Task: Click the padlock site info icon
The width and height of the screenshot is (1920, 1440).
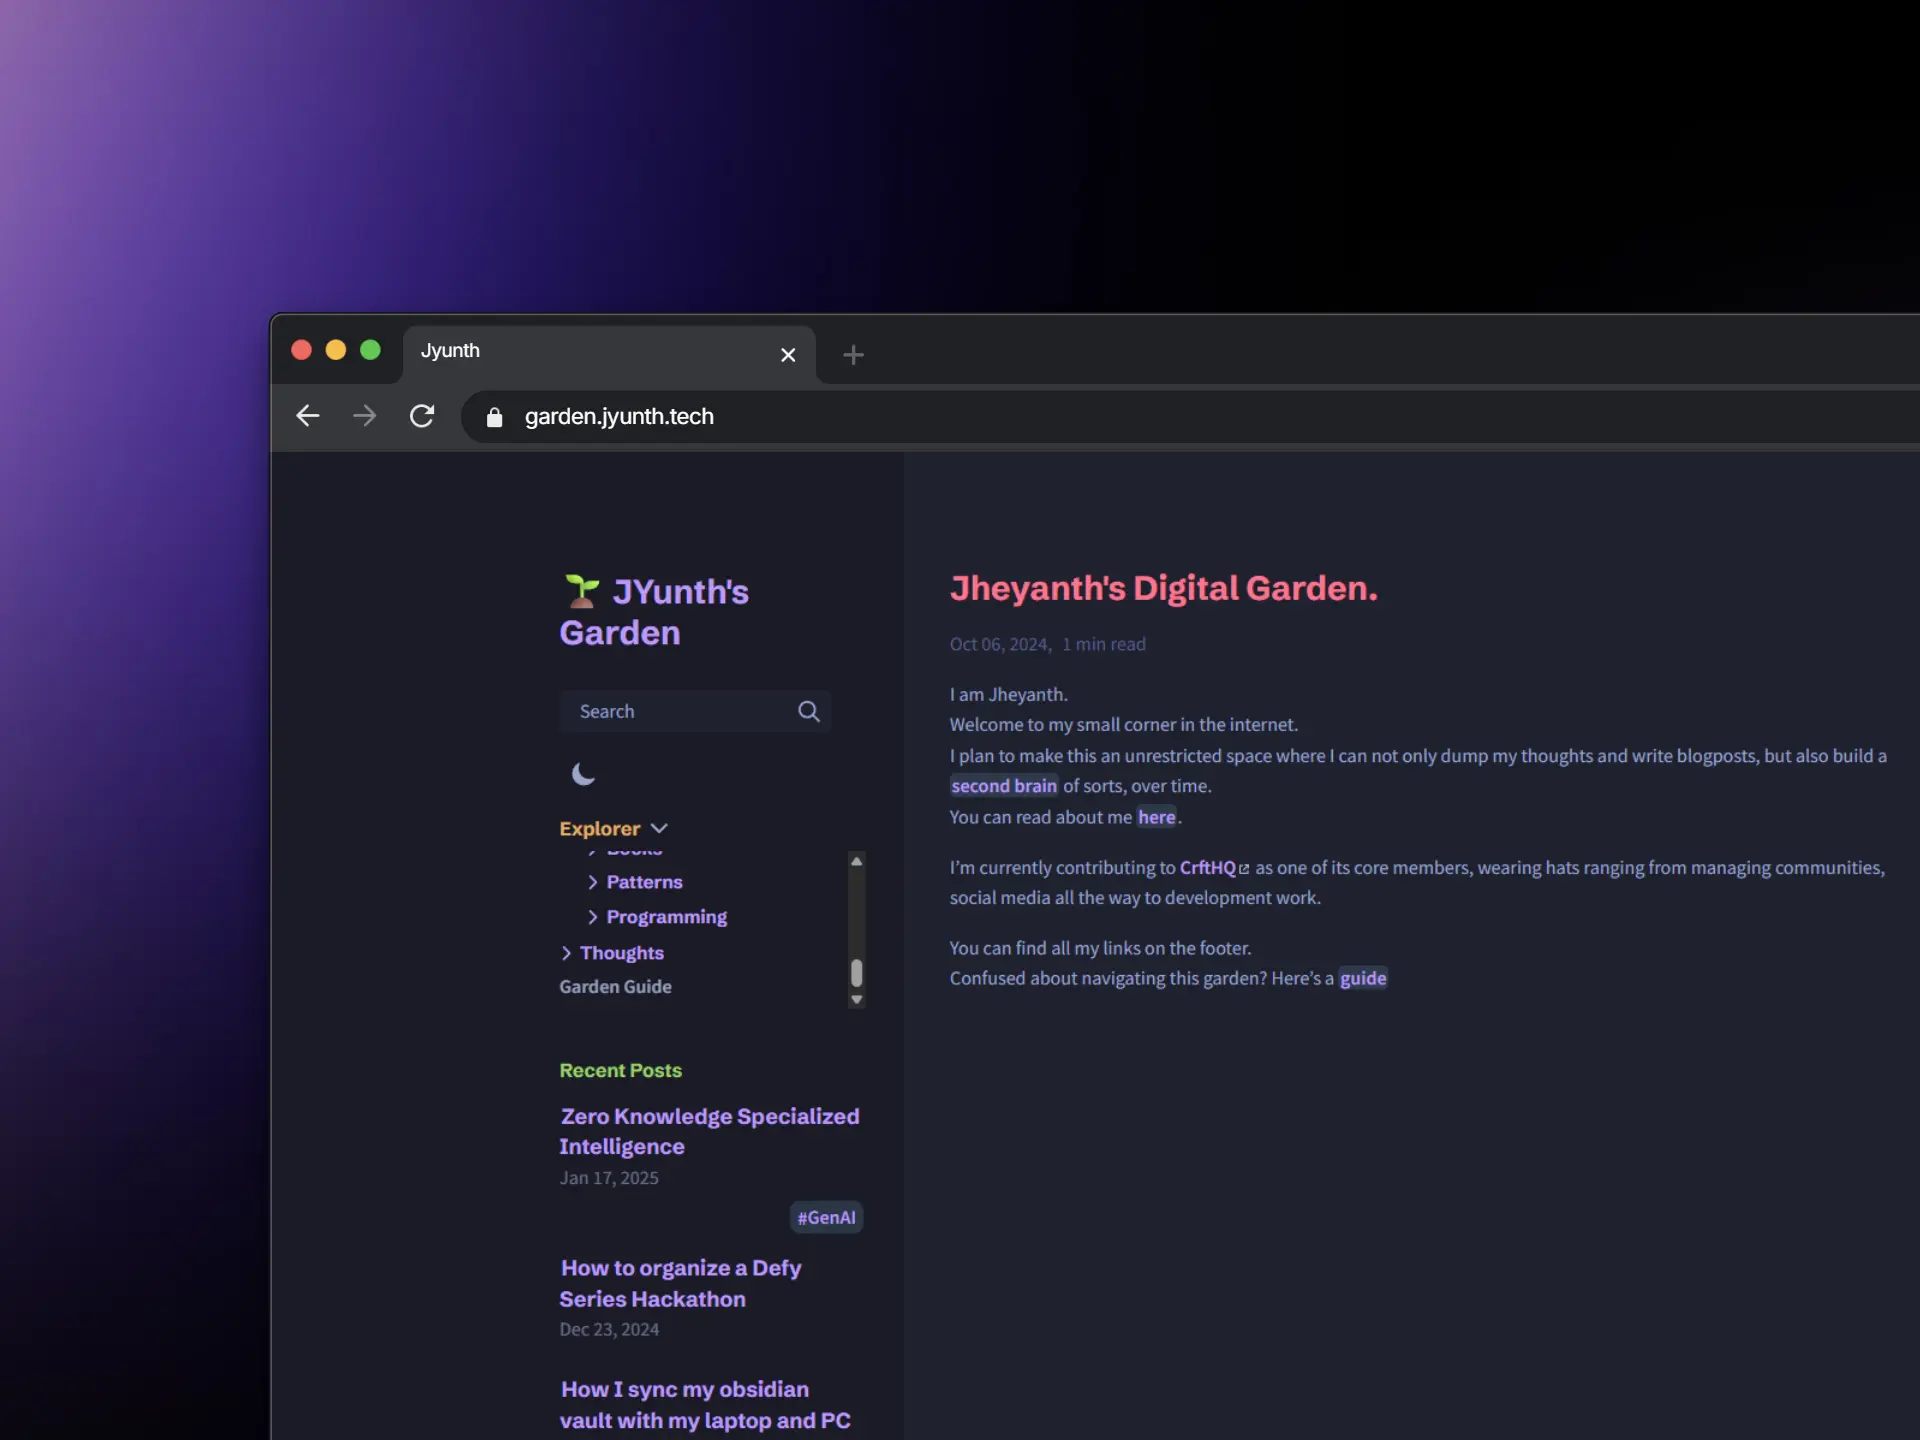Action: tap(494, 417)
